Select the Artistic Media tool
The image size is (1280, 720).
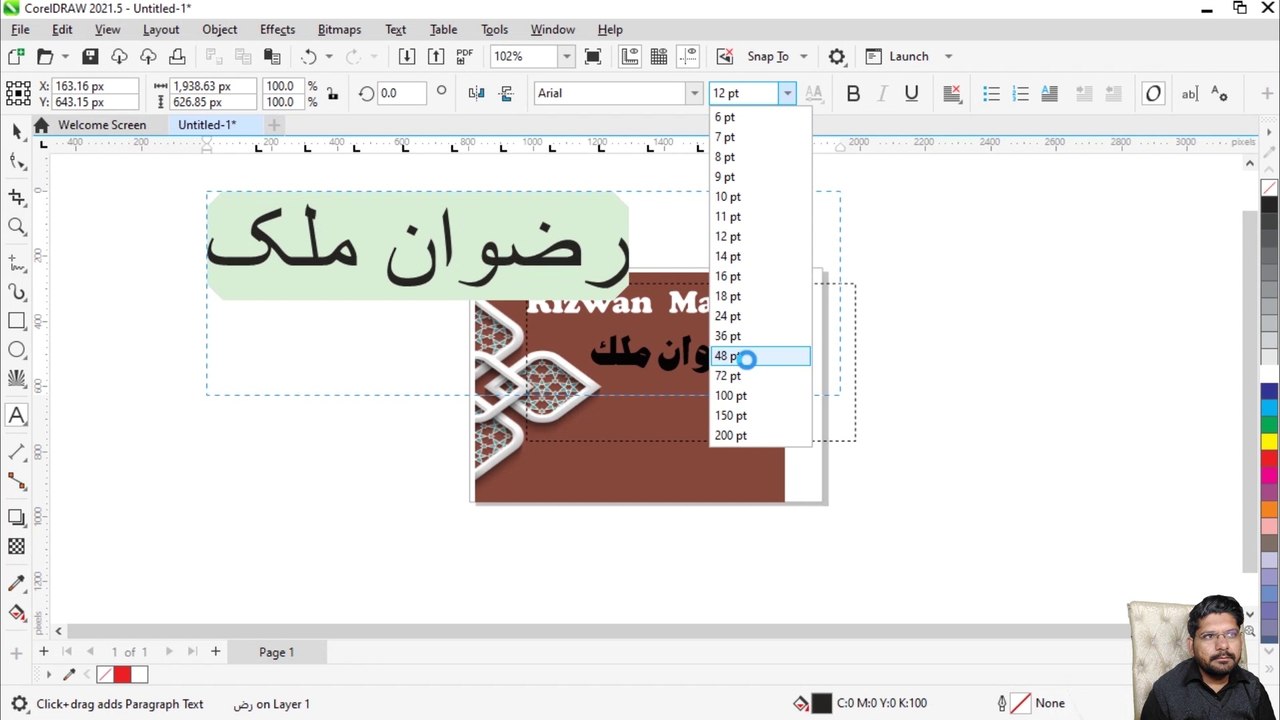coord(17,292)
